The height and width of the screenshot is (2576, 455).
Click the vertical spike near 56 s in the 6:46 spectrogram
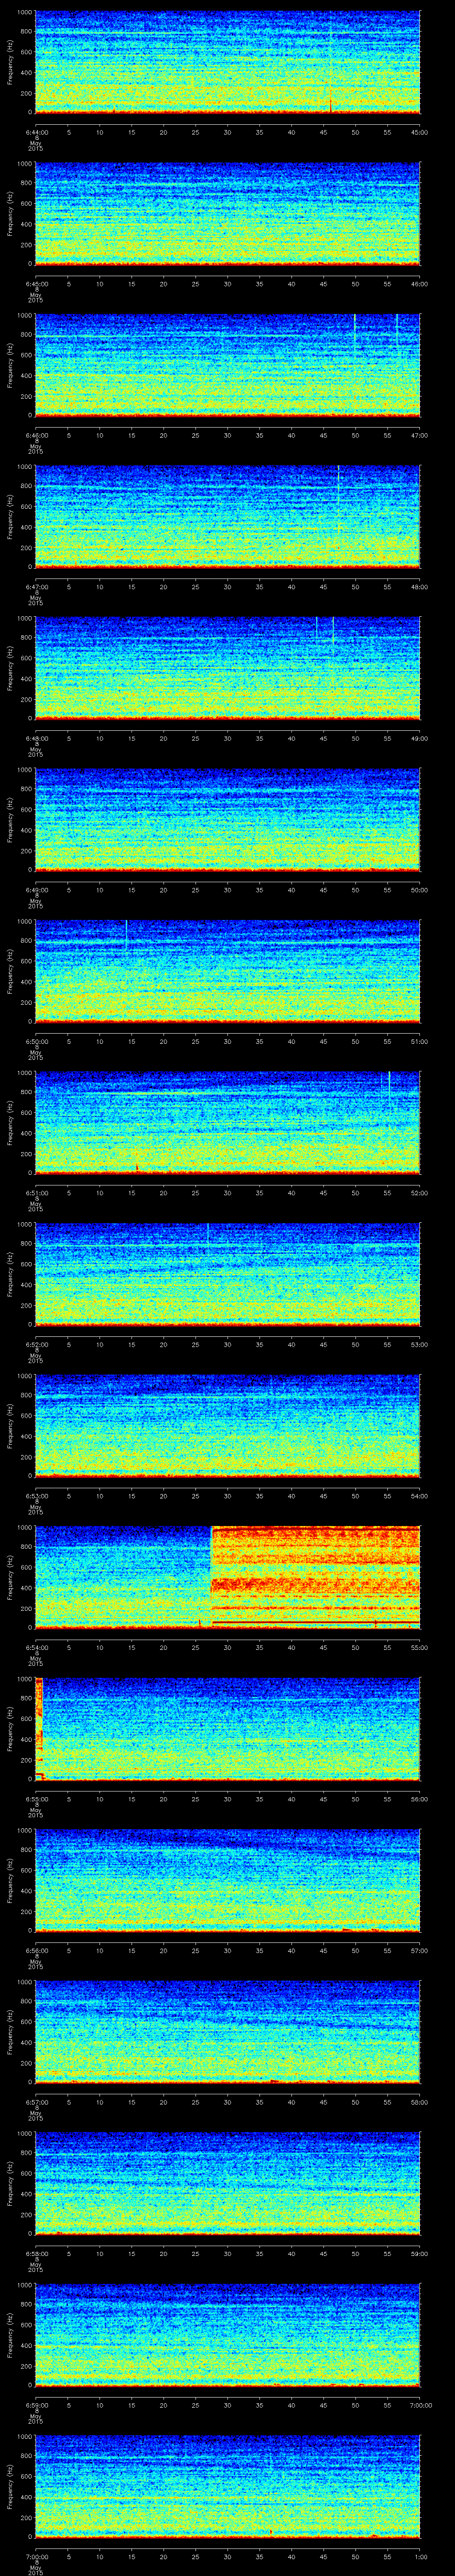click(397, 330)
